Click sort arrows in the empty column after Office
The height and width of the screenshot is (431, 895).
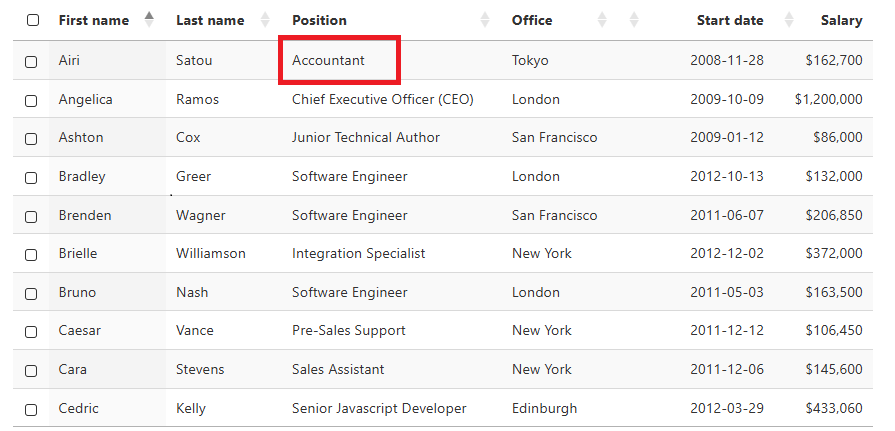click(633, 20)
